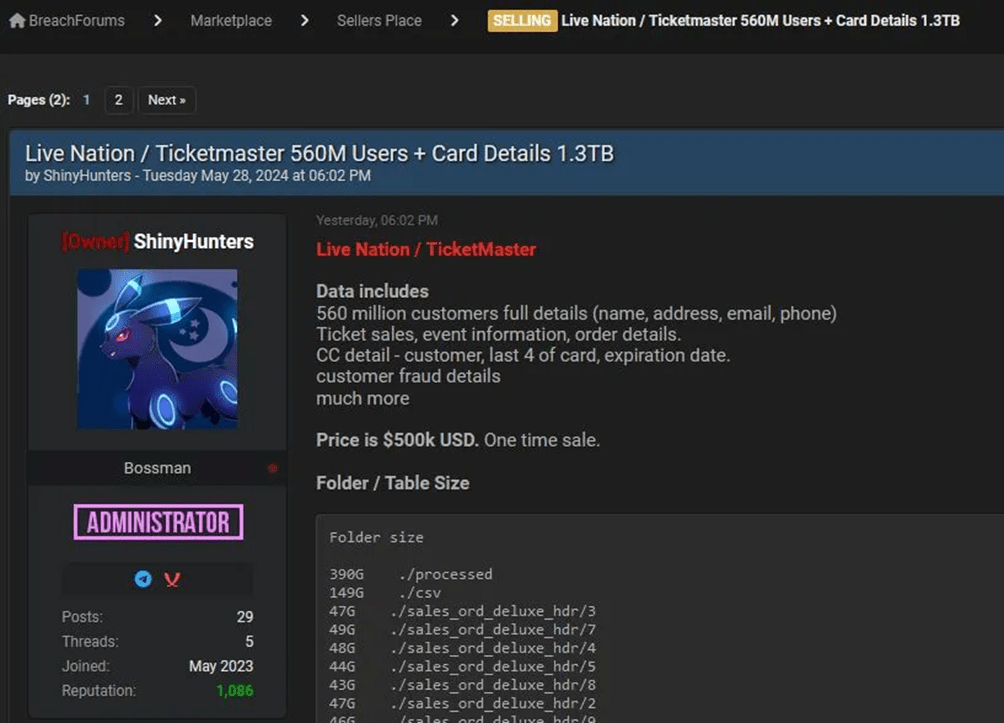Image resolution: width=1004 pixels, height=723 pixels.
Task: Click the Next » pagination button
Action: point(166,100)
